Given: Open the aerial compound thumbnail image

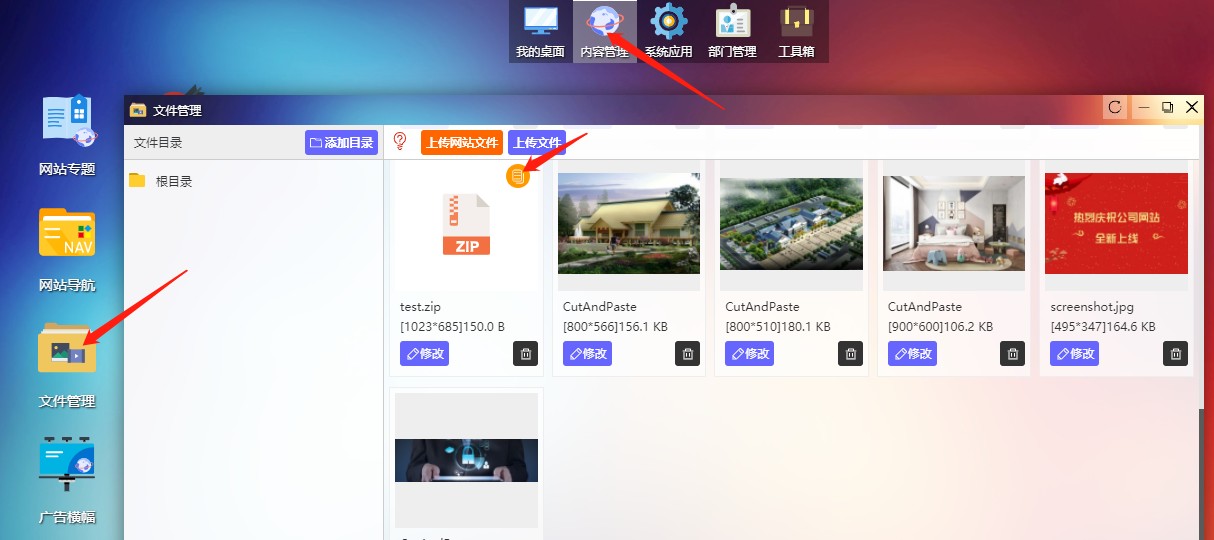Looking at the screenshot, I should pos(791,223).
